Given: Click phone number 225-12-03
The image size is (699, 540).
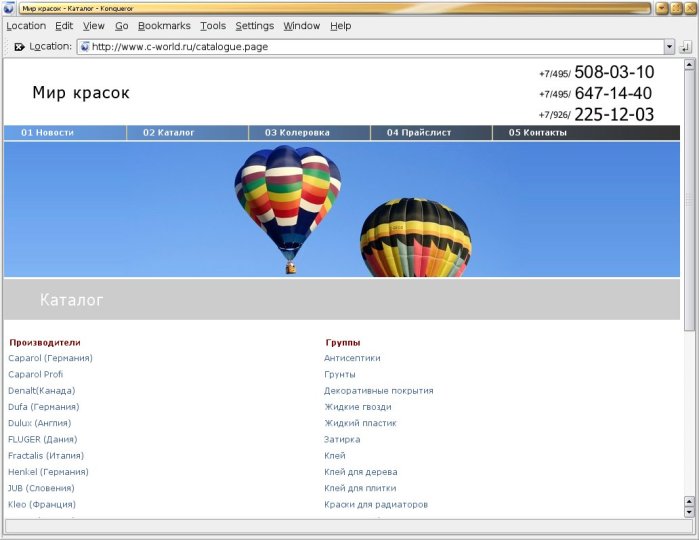Looking at the screenshot, I should [614, 115].
